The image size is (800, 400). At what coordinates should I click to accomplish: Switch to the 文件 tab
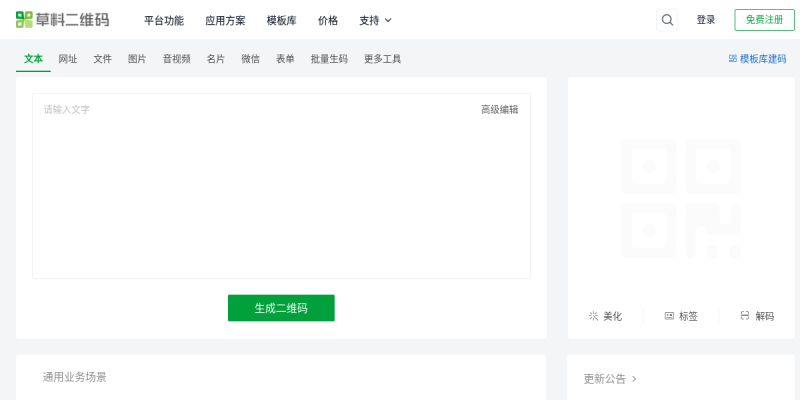(103, 59)
